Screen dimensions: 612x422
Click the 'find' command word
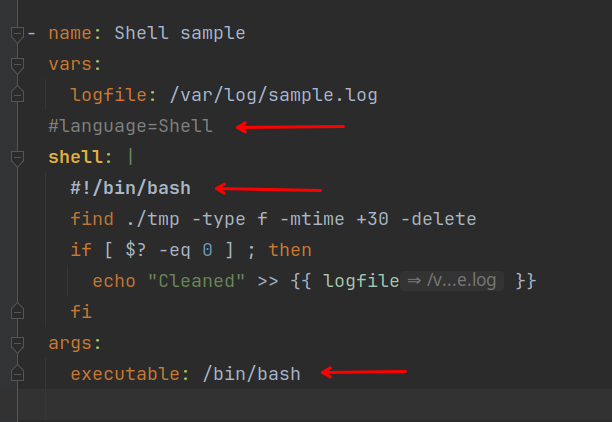(x=92, y=219)
